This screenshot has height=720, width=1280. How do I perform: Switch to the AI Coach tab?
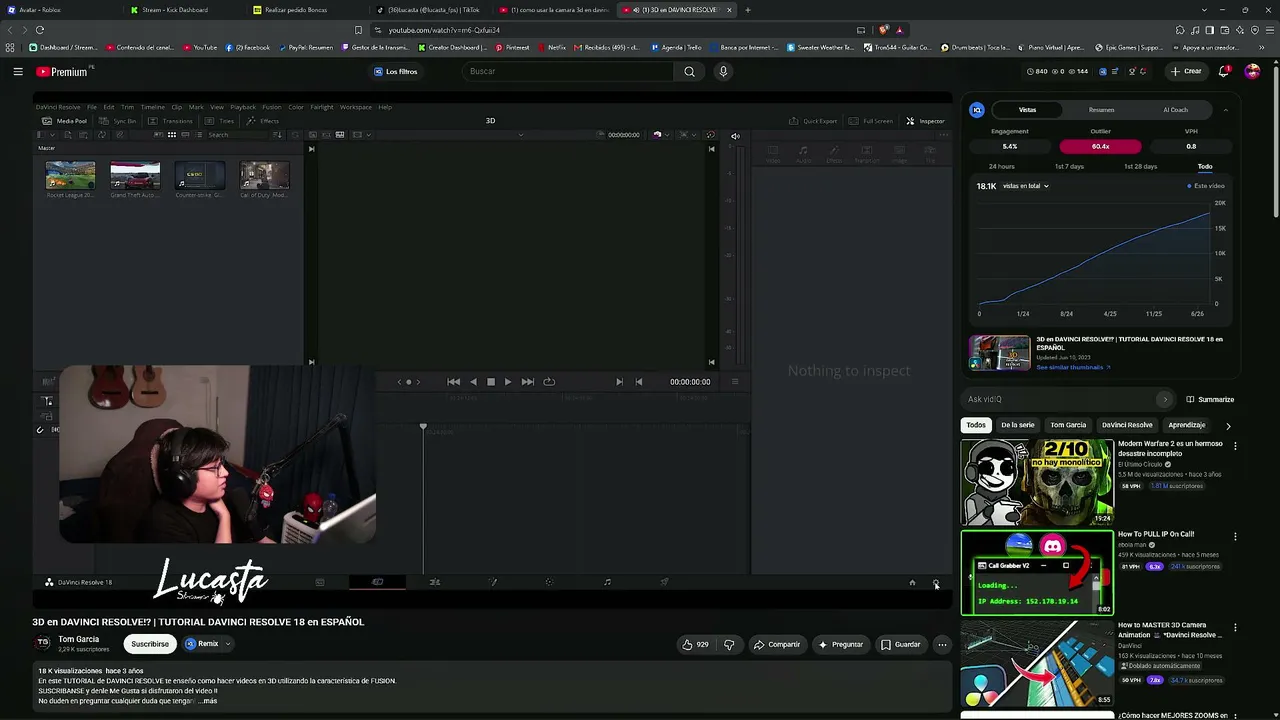click(x=1175, y=110)
